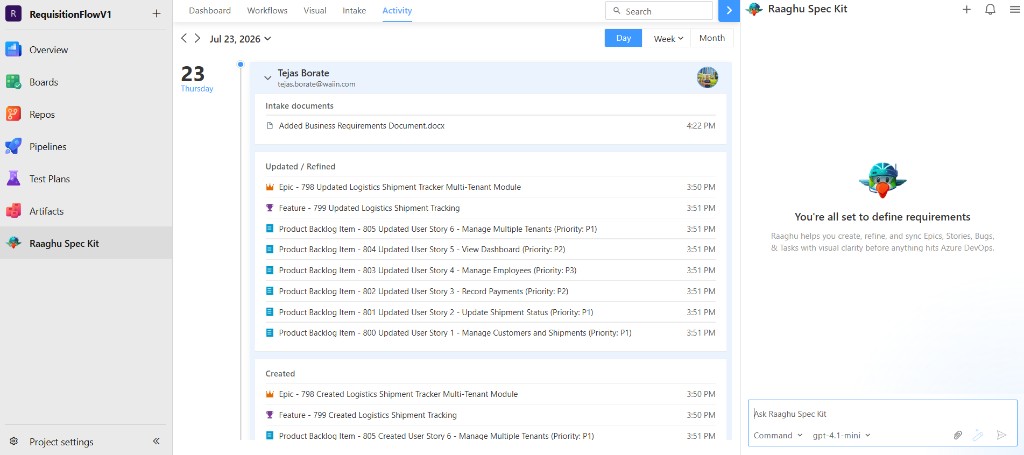Open the Overview hub in the sidebar
The image size is (1024, 455).
[x=86, y=50]
